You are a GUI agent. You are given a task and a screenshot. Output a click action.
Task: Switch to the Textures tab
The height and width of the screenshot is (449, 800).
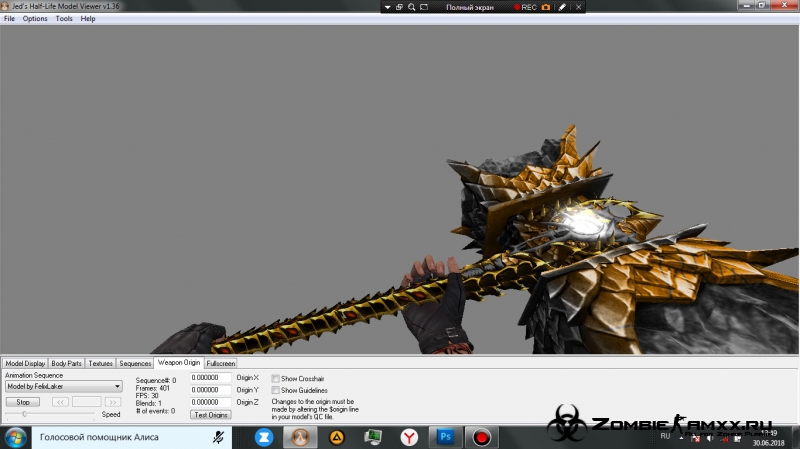pyautogui.click(x=101, y=363)
